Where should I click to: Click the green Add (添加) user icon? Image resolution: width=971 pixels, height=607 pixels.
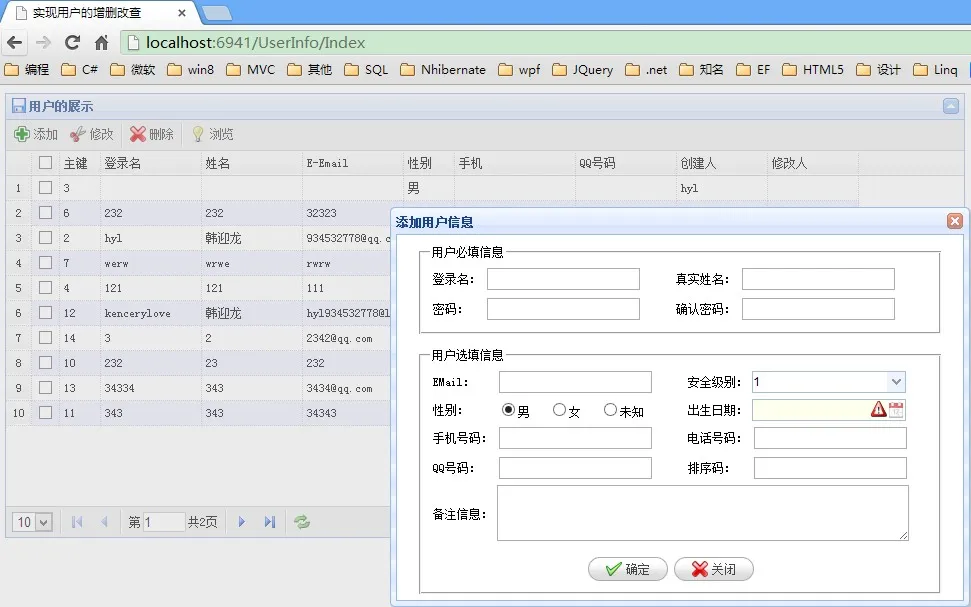tap(22, 134)
